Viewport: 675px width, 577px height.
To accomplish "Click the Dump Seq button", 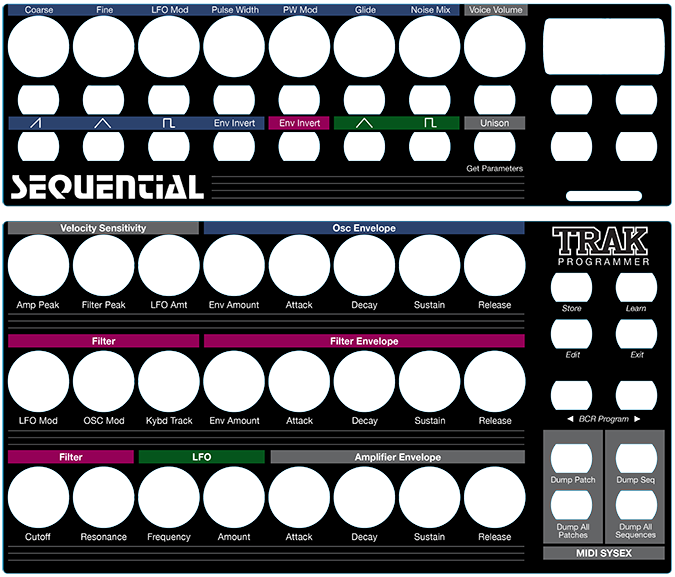I will pyautogui.click(x=636, y=459).
